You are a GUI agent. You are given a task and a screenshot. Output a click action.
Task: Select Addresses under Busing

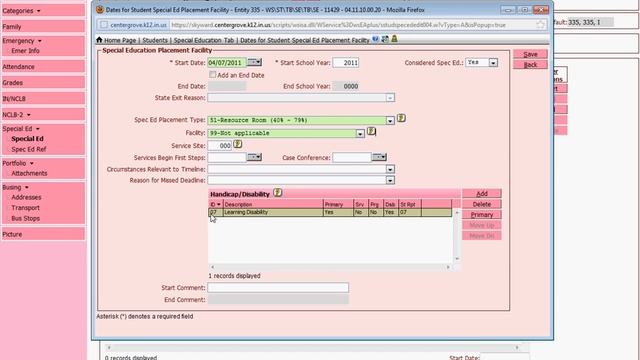(x=26, y=197)
